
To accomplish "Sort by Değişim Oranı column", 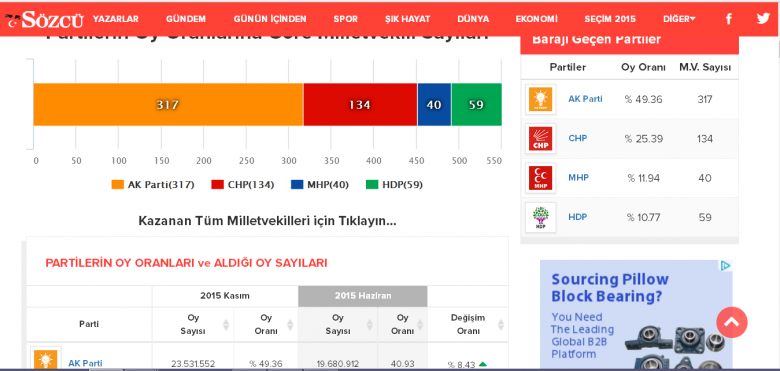I will coord(468,324).
